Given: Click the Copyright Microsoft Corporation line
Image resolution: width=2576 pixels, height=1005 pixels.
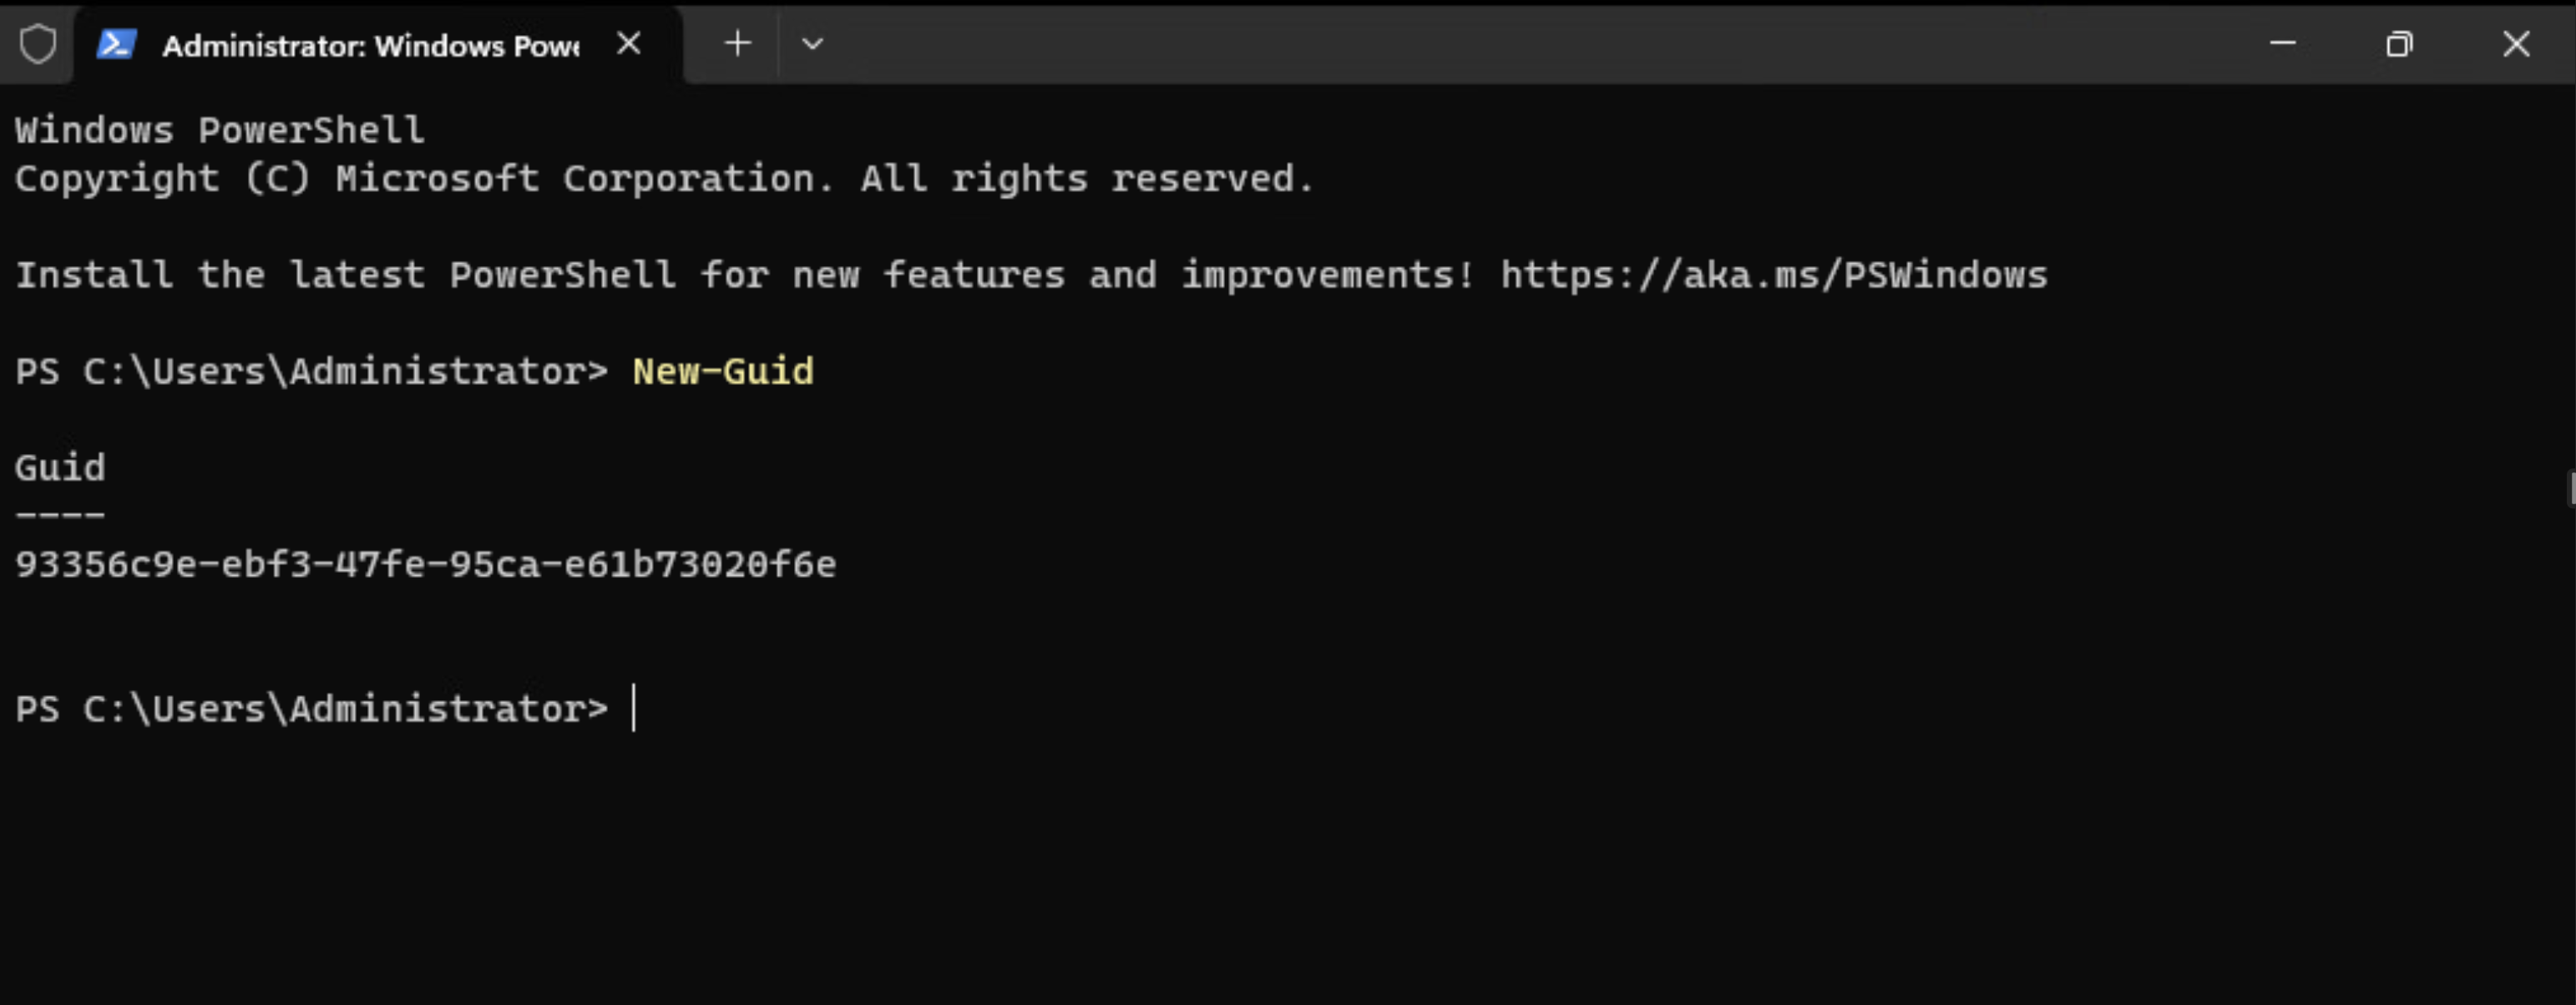Looking at the screenshot, I should pyautogui.click(x=664, y=179).
